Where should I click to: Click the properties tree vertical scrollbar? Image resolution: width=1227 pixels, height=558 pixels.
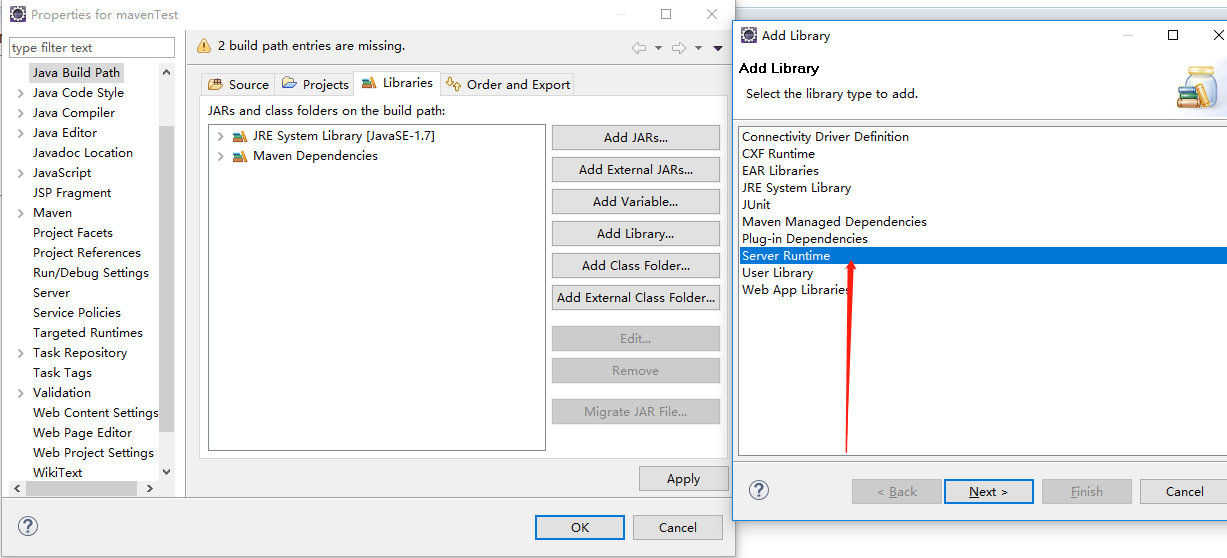pyautogui.click(x=166, y=280)
